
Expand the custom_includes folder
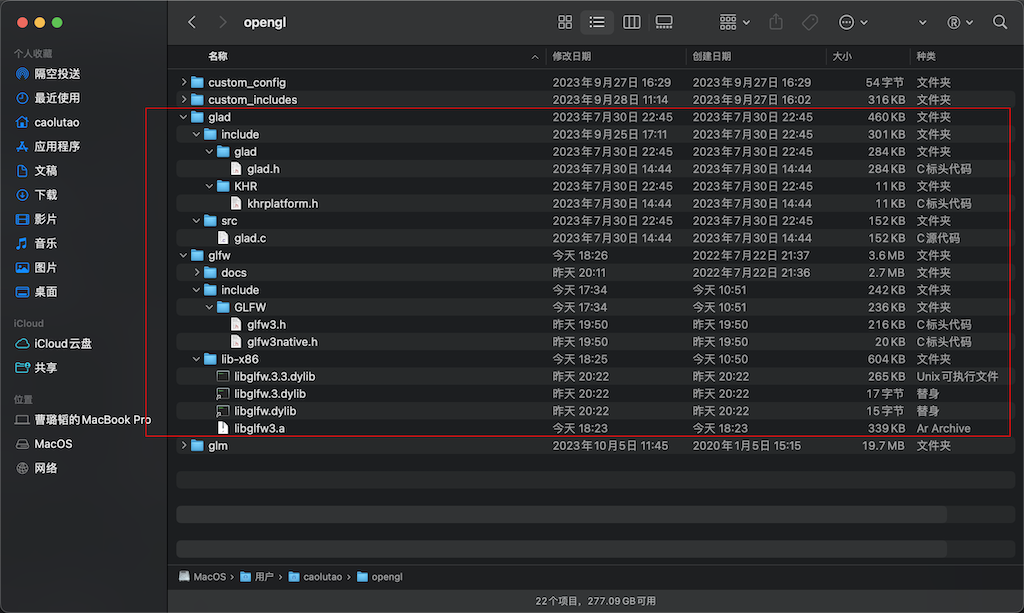point(184,99)
